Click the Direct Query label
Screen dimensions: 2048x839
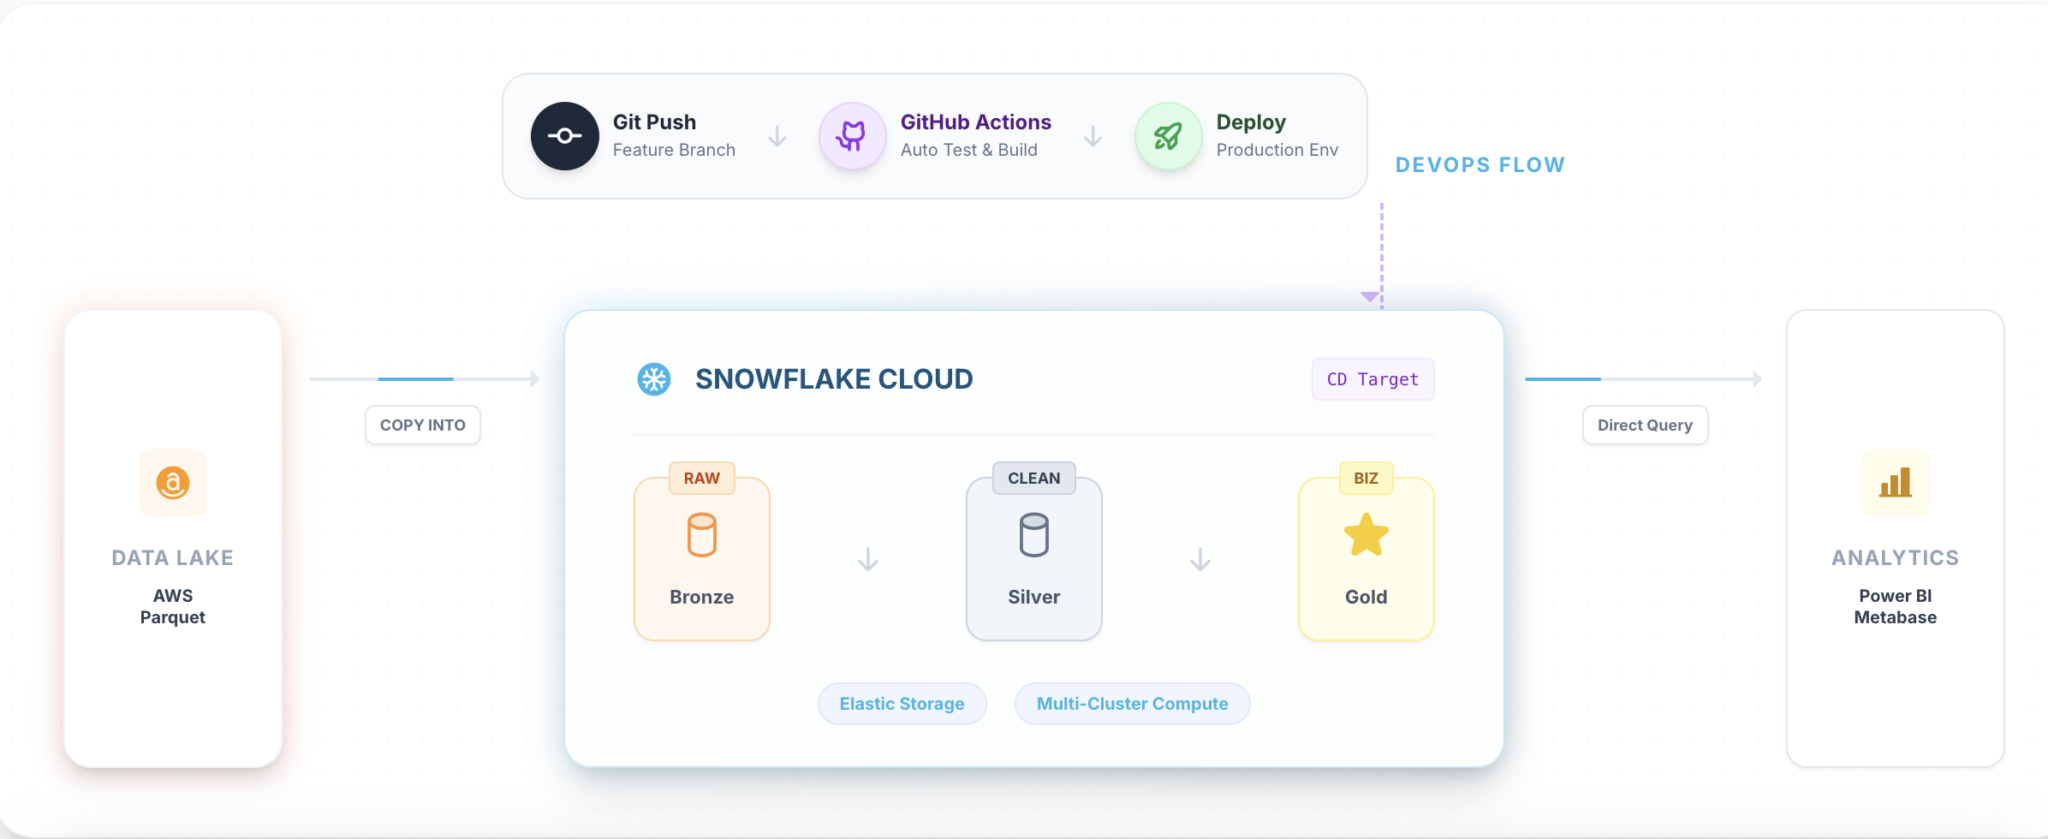coord(1645,425)
